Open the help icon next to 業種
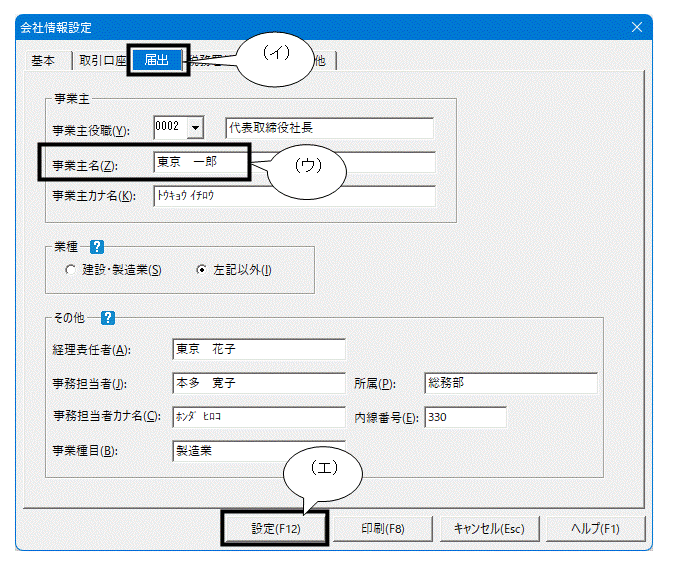673x582 pixels. click(97, 247)
